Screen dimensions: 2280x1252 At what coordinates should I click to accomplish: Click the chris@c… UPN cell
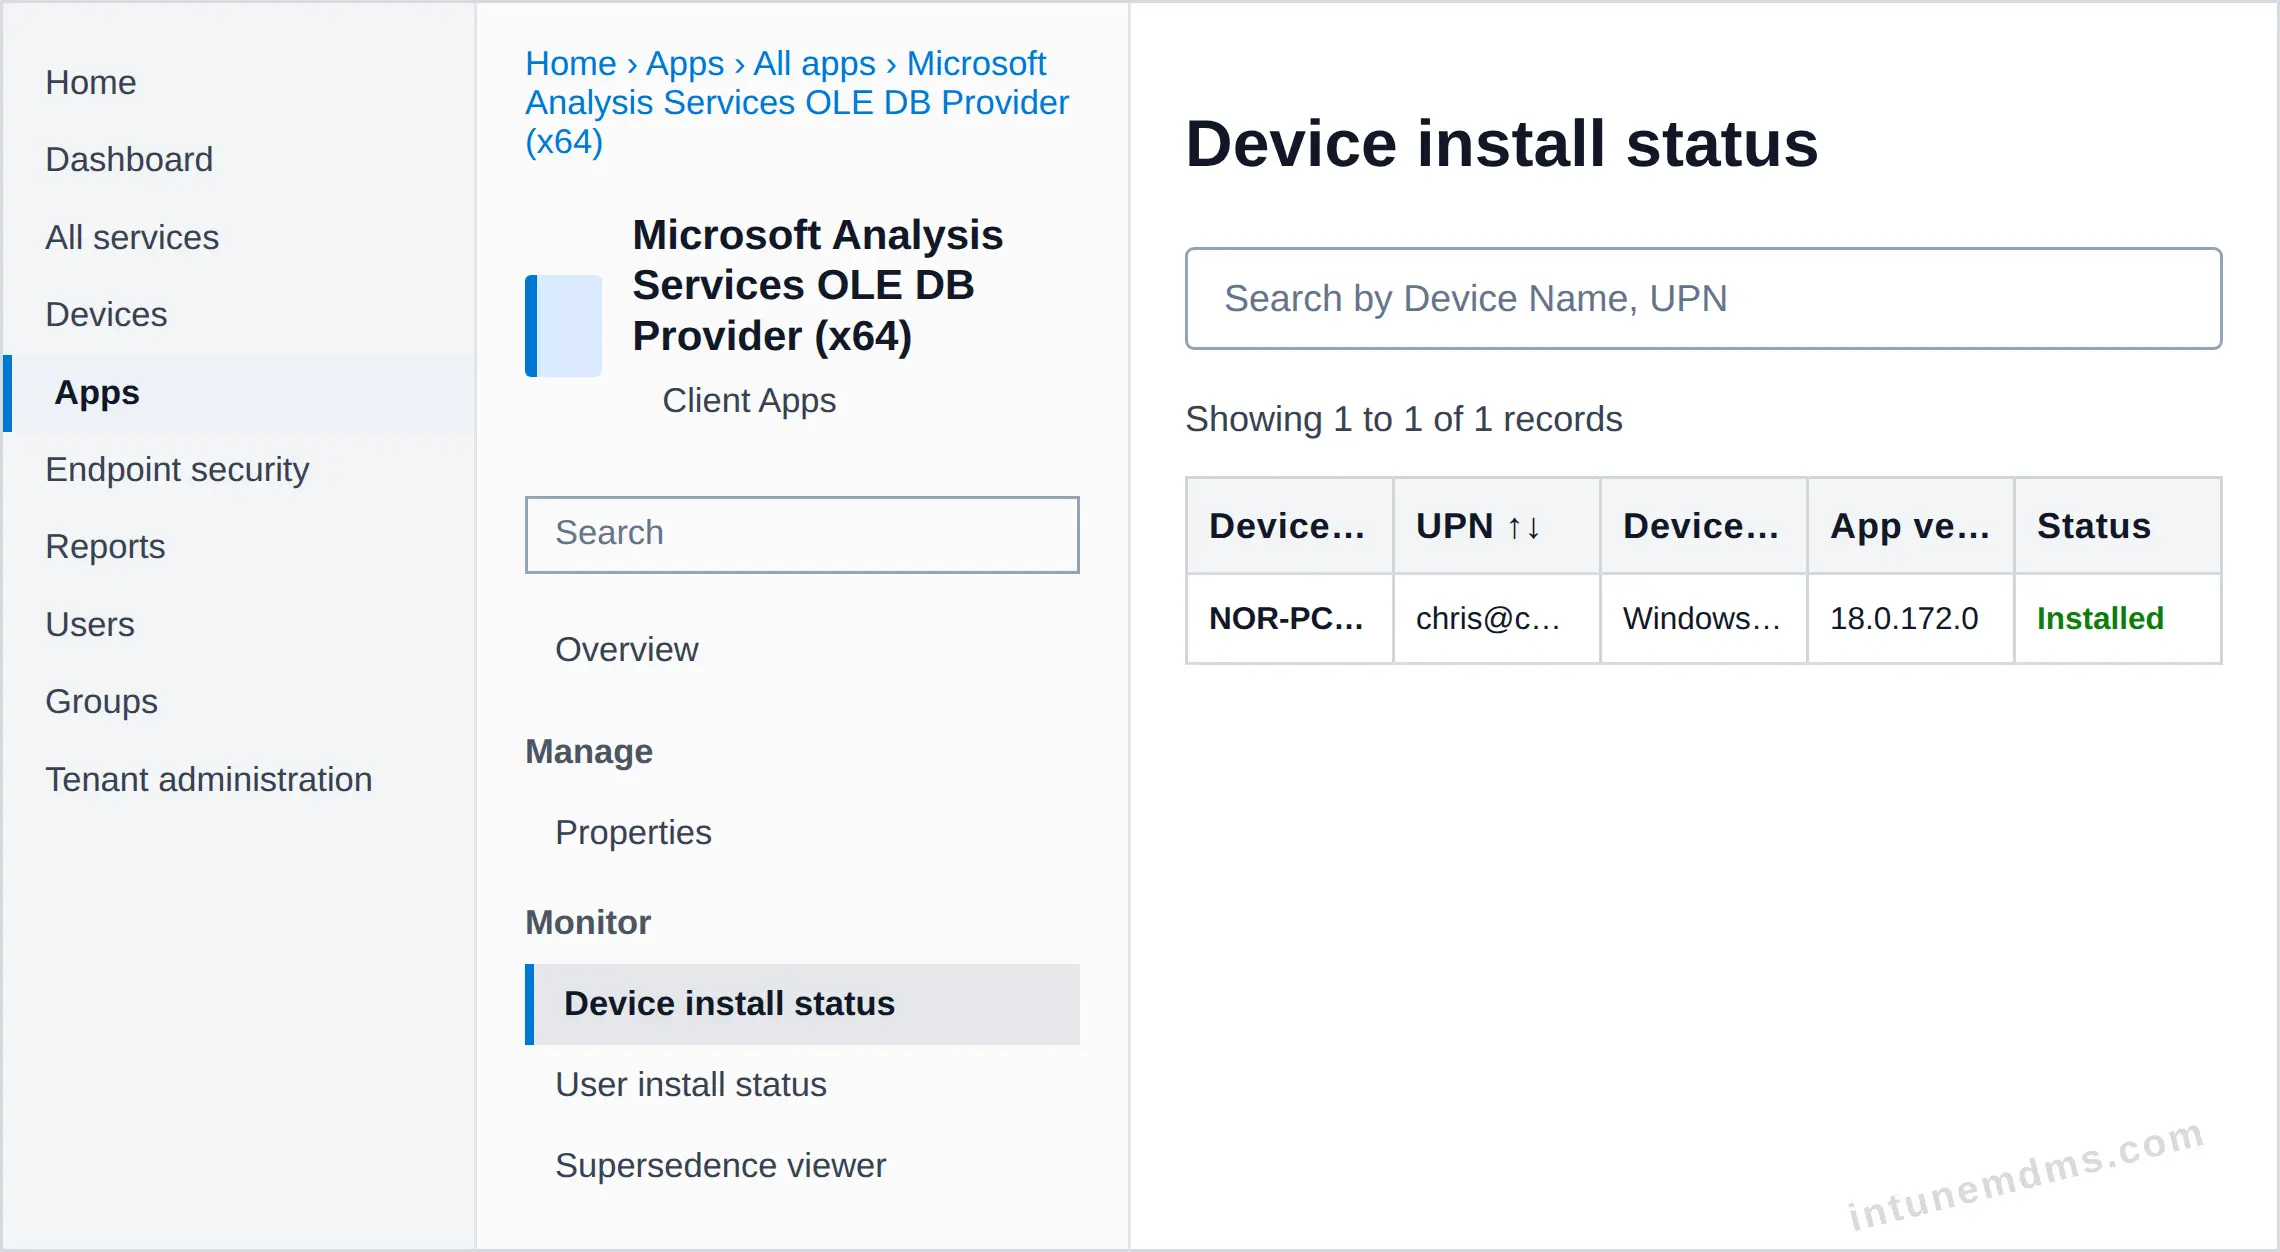click(1497, 618)
